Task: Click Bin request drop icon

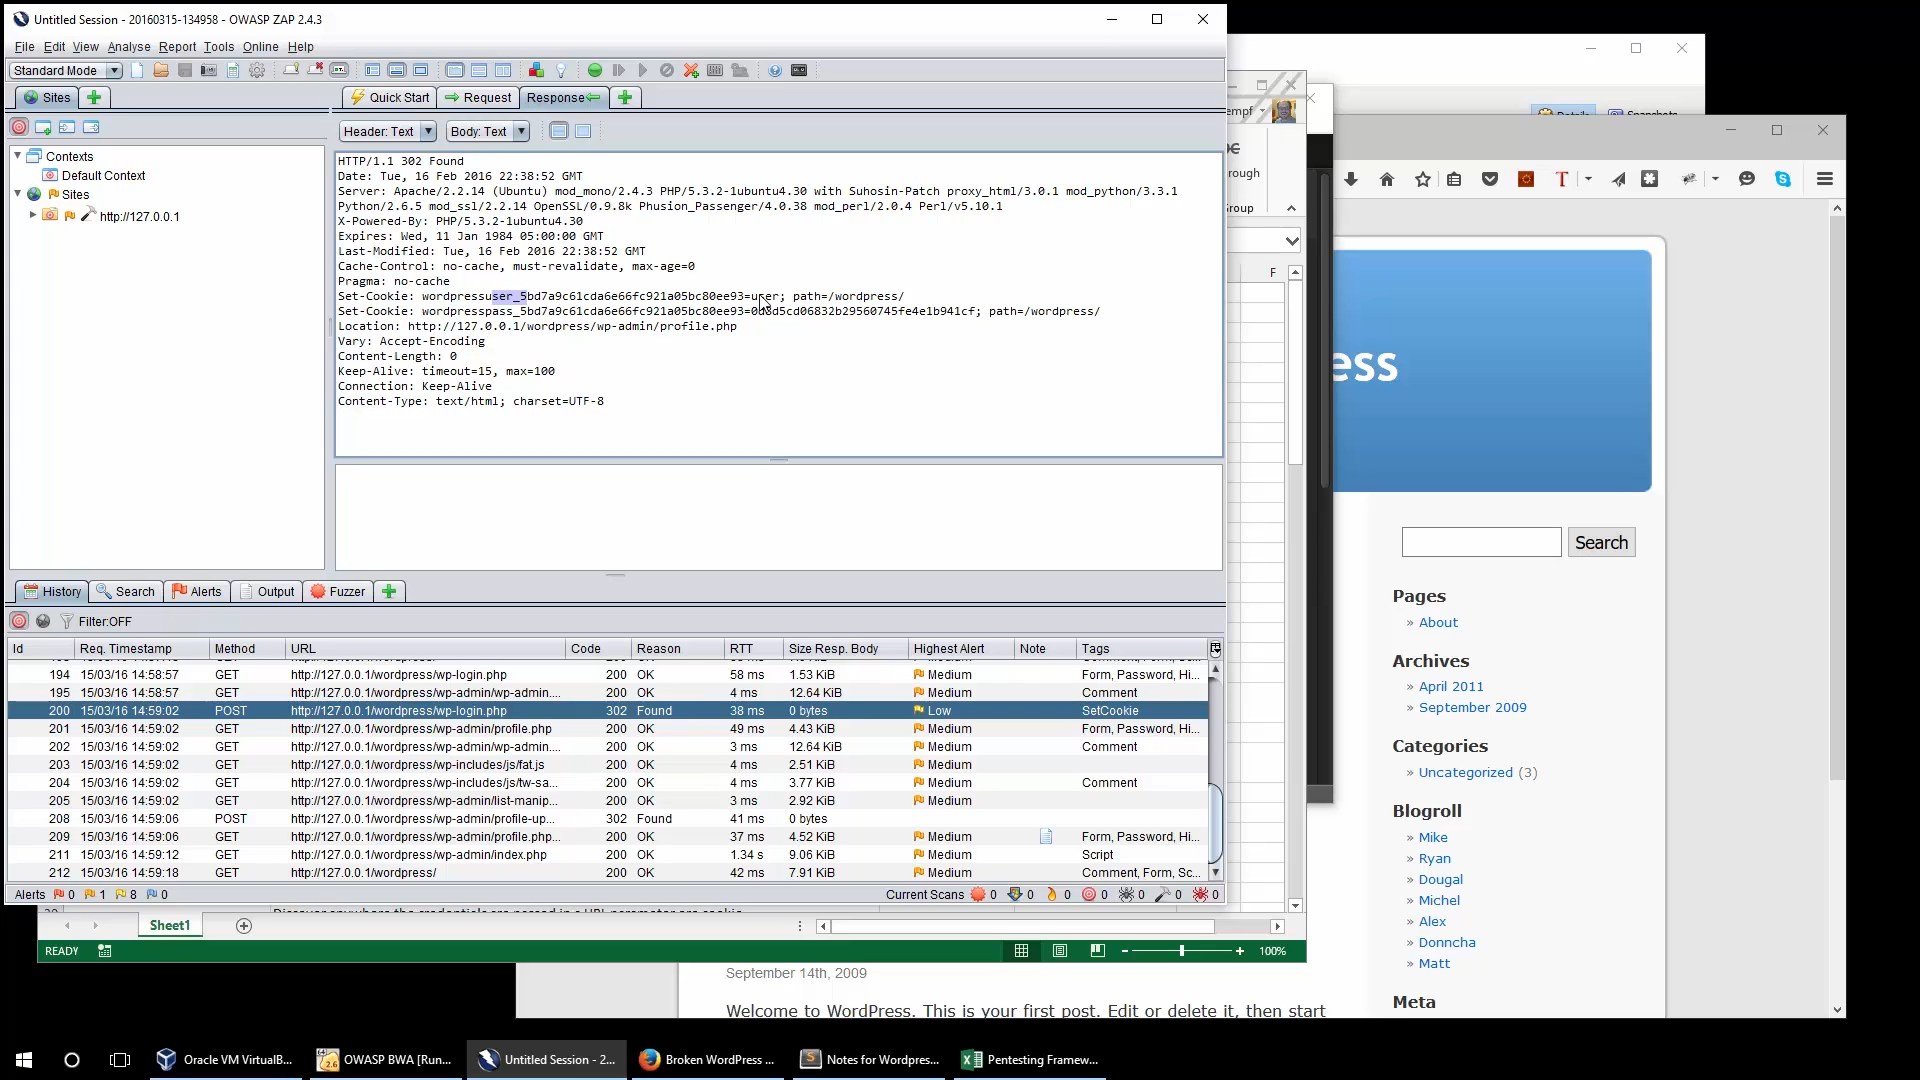Action: point(667,70)
